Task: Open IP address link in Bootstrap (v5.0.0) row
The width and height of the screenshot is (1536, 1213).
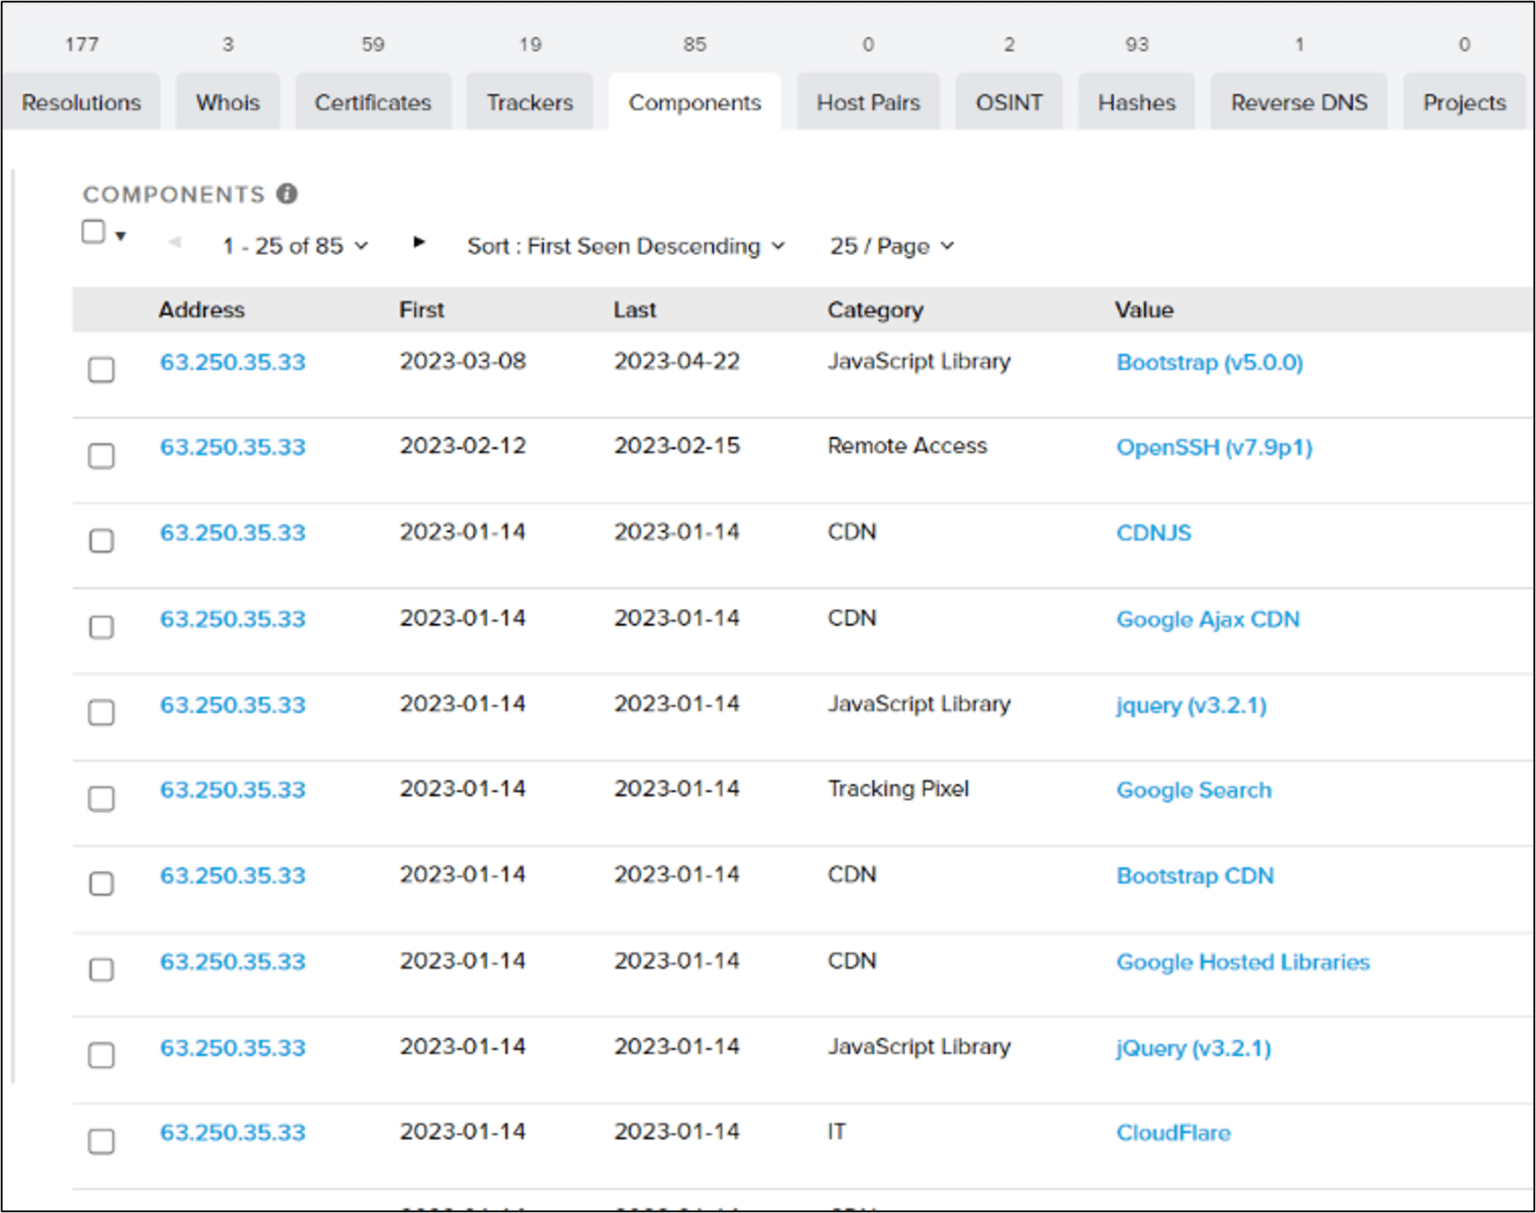Action: [233, 362]
